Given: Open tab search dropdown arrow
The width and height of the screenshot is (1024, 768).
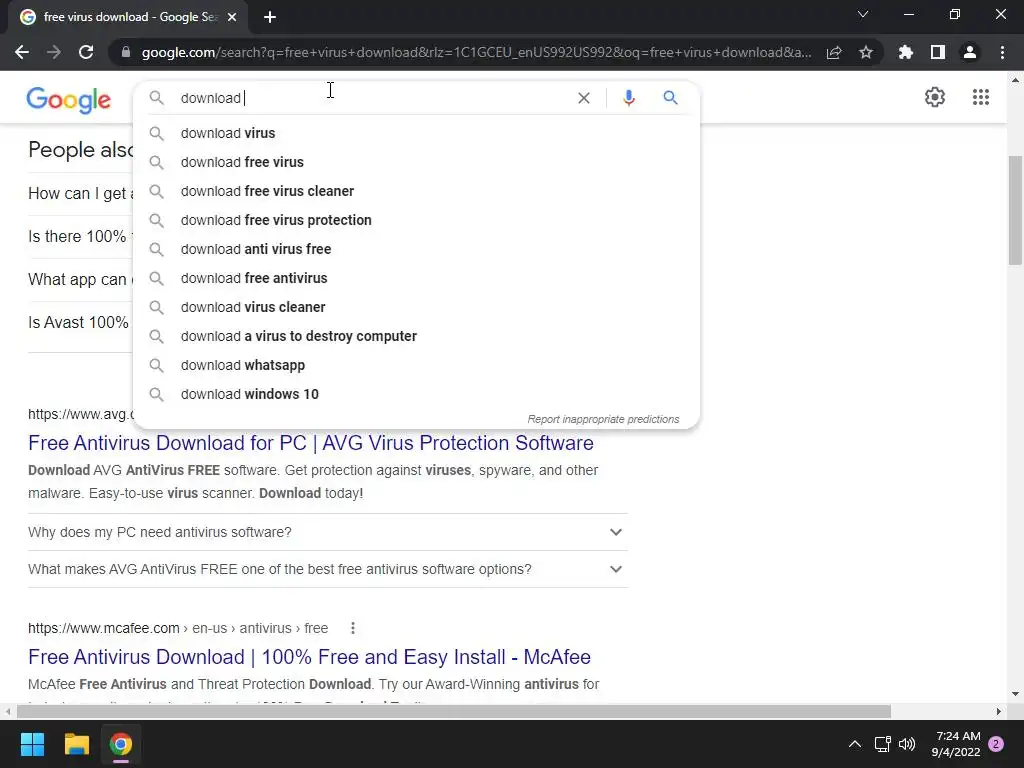Looking at the screenshot, I should pos(863,14).
